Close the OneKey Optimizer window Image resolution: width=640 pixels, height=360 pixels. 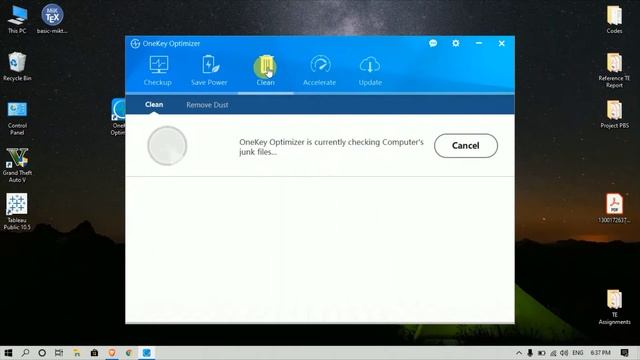[502, 43]
